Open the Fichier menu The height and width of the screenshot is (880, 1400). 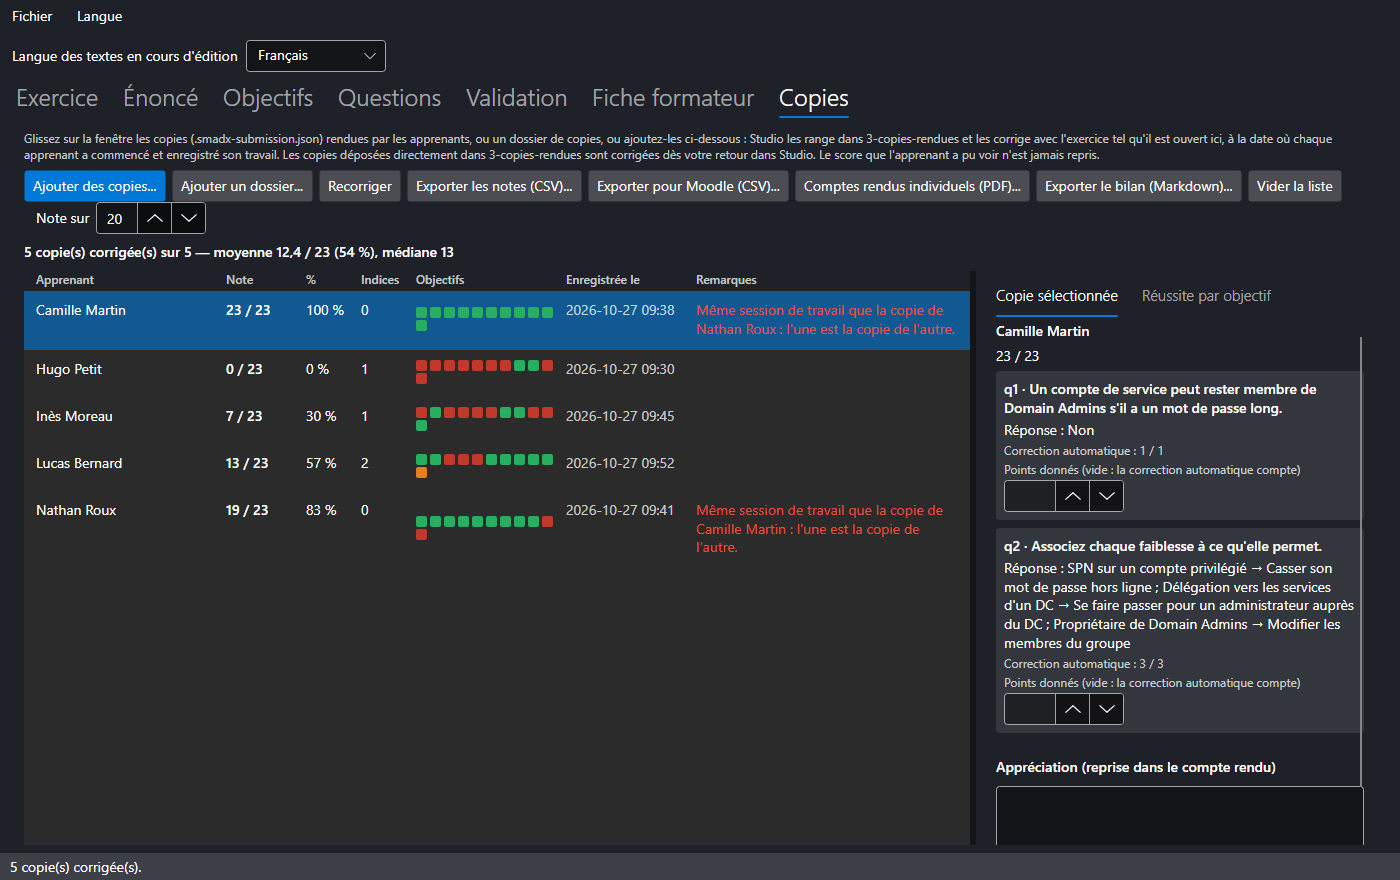tap(32, 16)
